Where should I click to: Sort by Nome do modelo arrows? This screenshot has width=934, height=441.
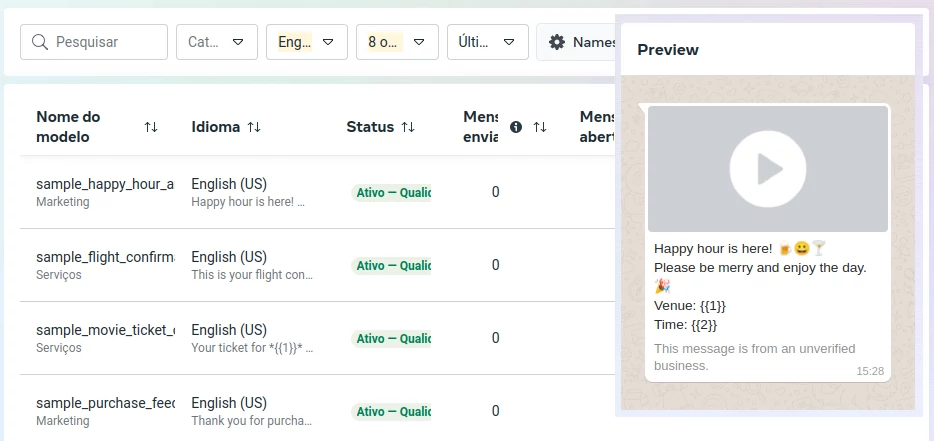pyautogui.click(x=151, y=127)
